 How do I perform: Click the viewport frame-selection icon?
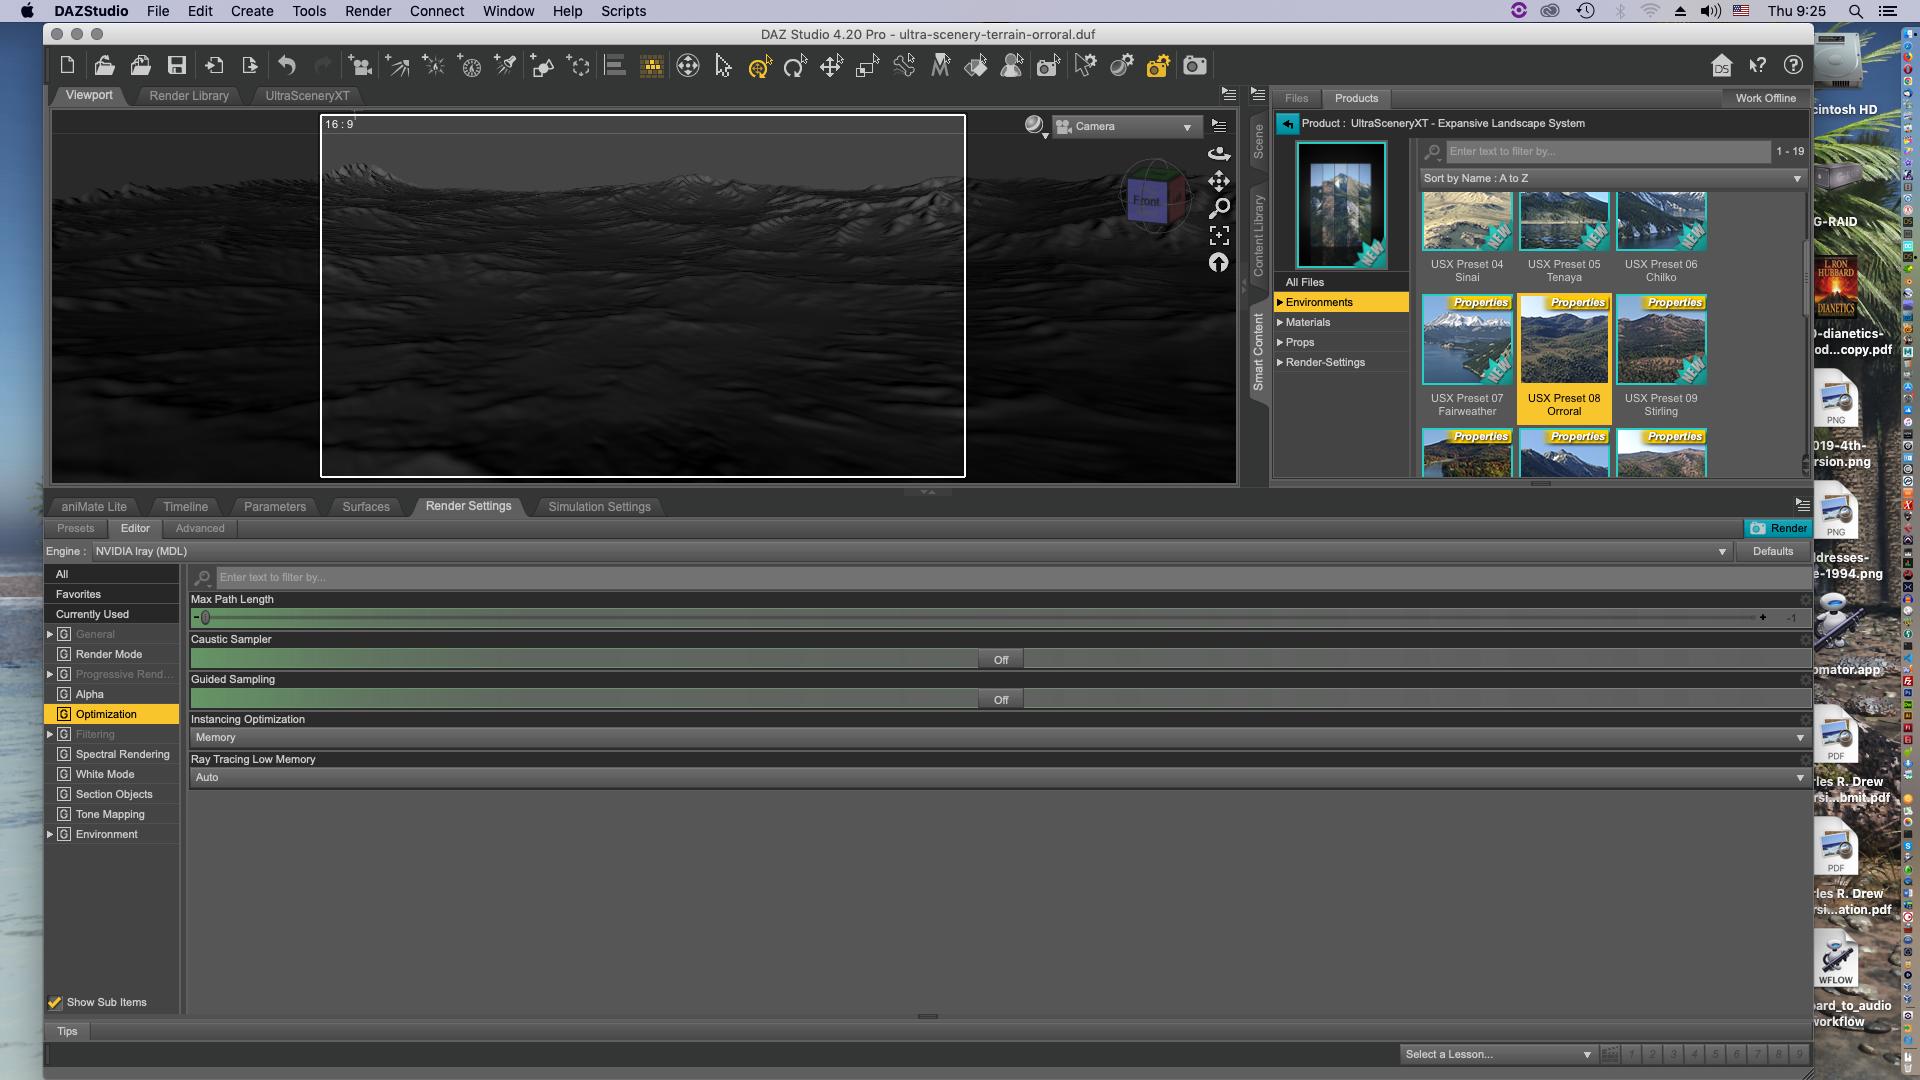pyautogui.click(x=1219, y=236)
